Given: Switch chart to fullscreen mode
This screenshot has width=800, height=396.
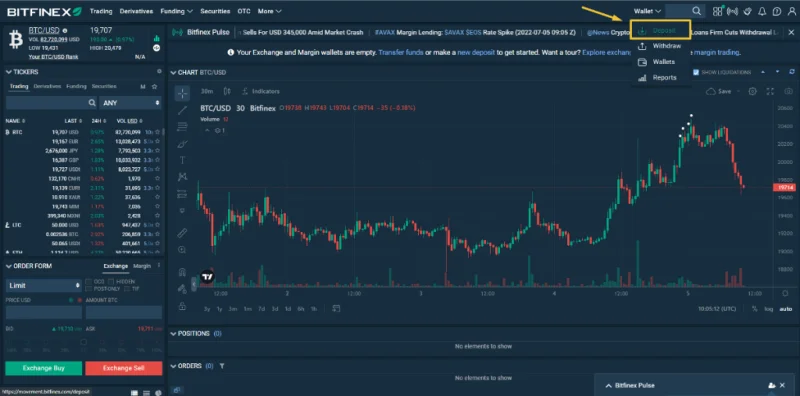Looking at the screenshot, I should pyautogui.click(x=770, y=91).
